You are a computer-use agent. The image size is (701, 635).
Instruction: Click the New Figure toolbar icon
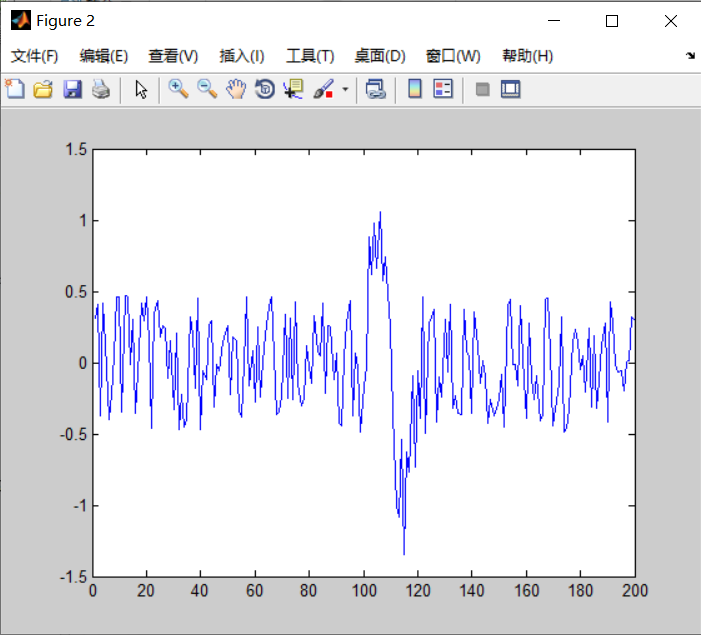pyautogui.click(x=15, y=89)
